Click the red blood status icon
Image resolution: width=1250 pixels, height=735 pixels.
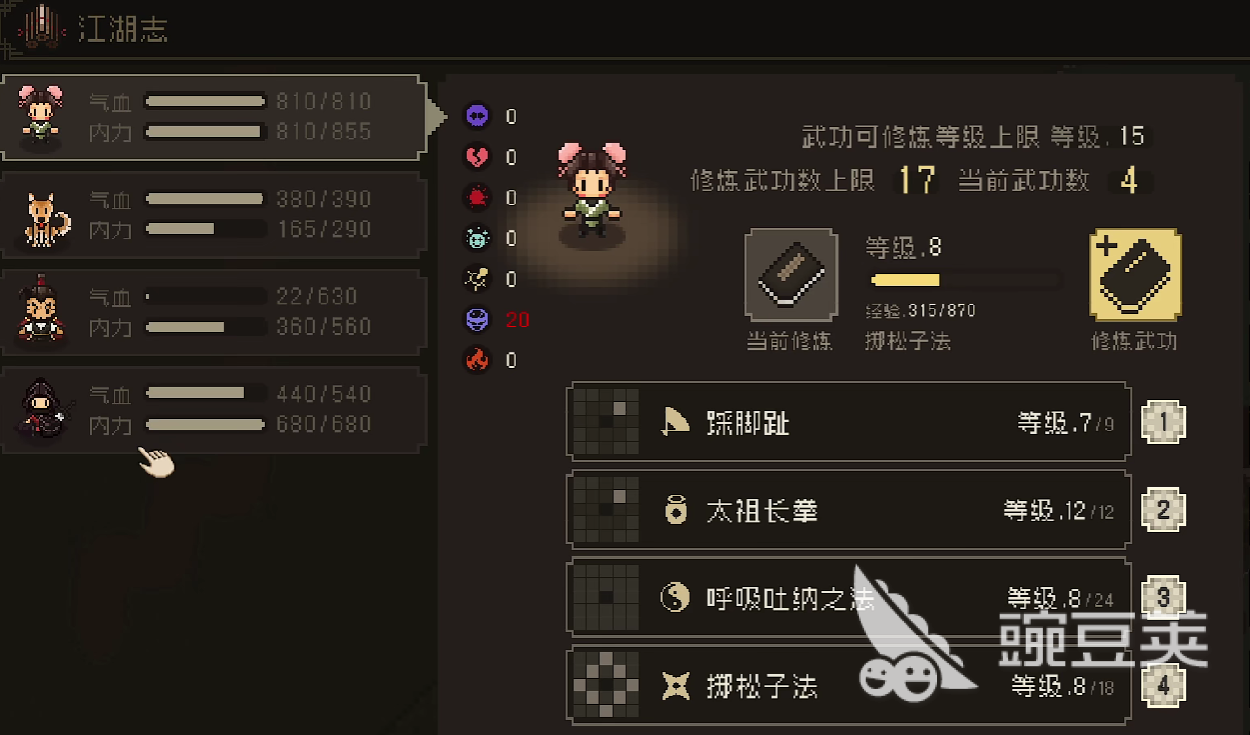click(x=477, y=198)
